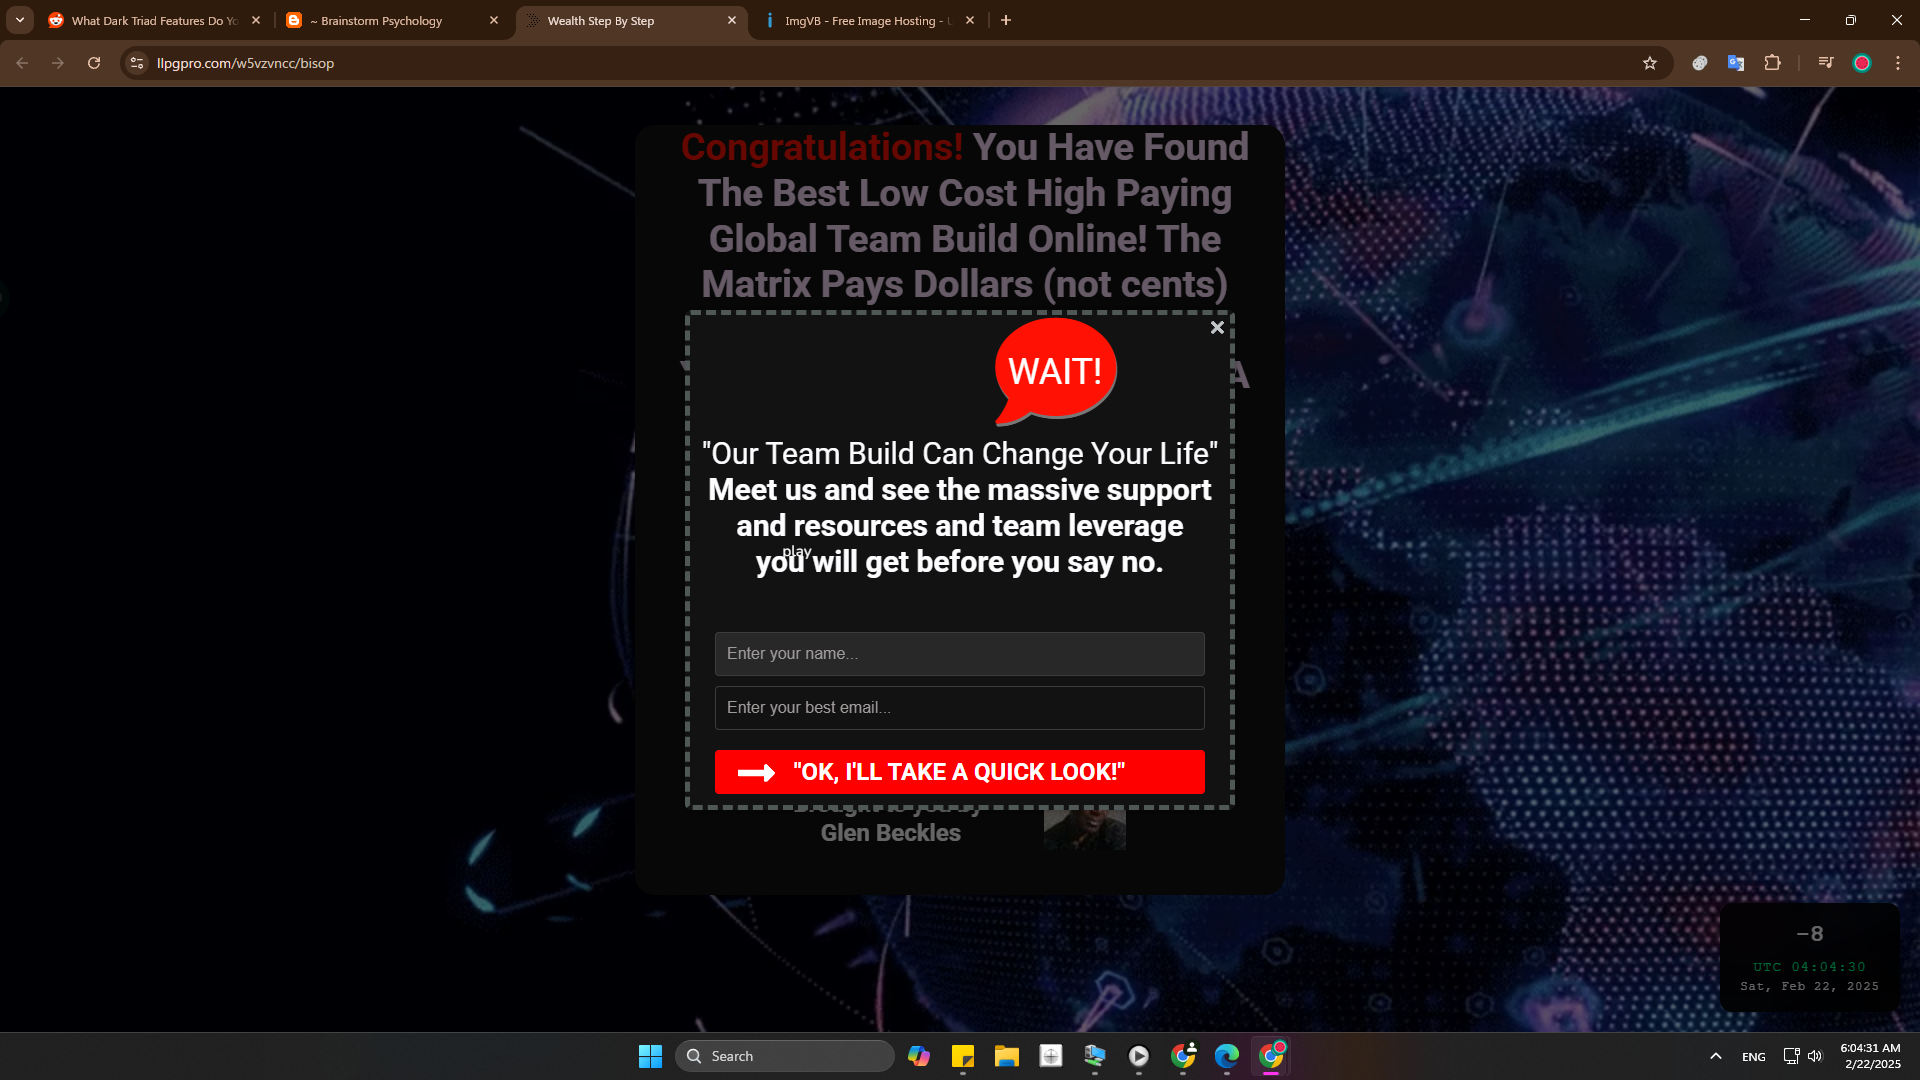Expand the tab search dropdown arrow

[20, 20]
